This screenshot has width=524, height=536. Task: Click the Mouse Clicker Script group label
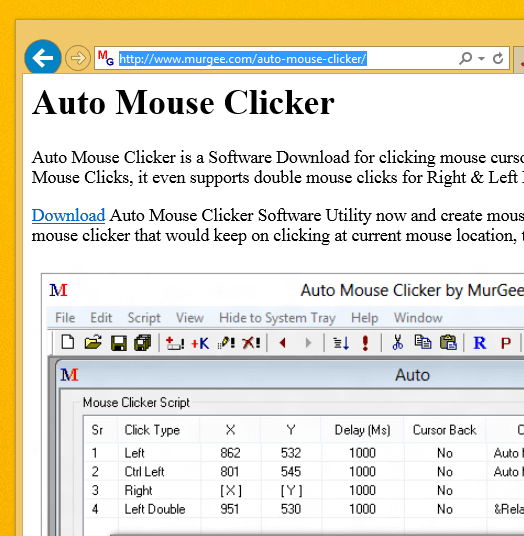point(136,402)
